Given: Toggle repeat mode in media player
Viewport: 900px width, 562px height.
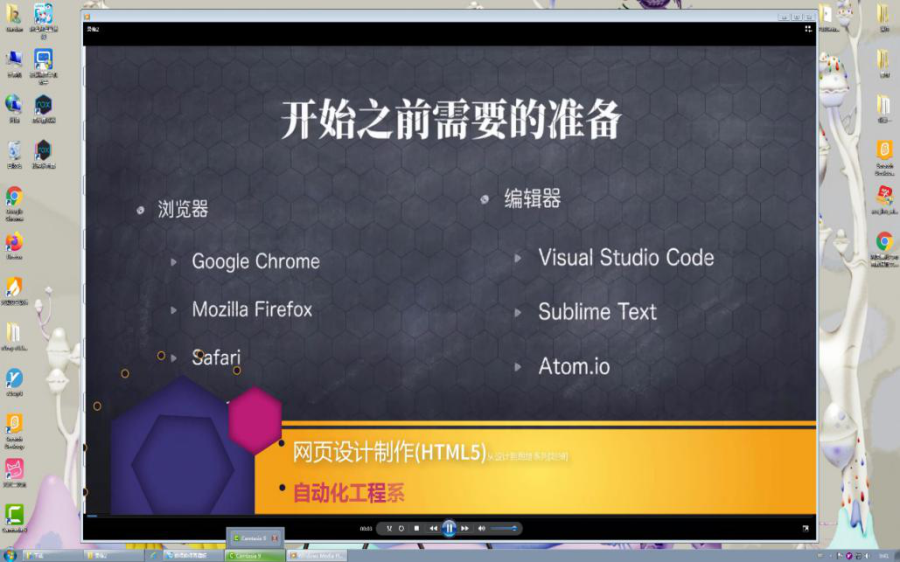Looking at the screenshot, I should tap(402, 528).
